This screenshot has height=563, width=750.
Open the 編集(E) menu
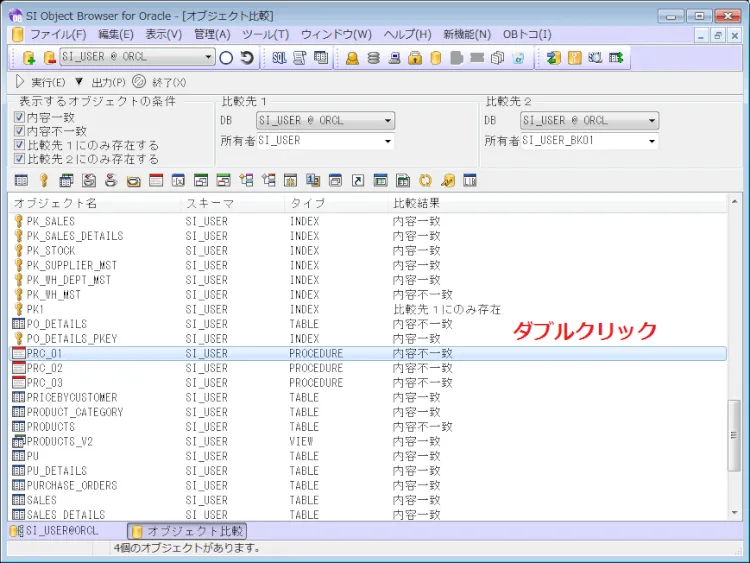(116, 34)
